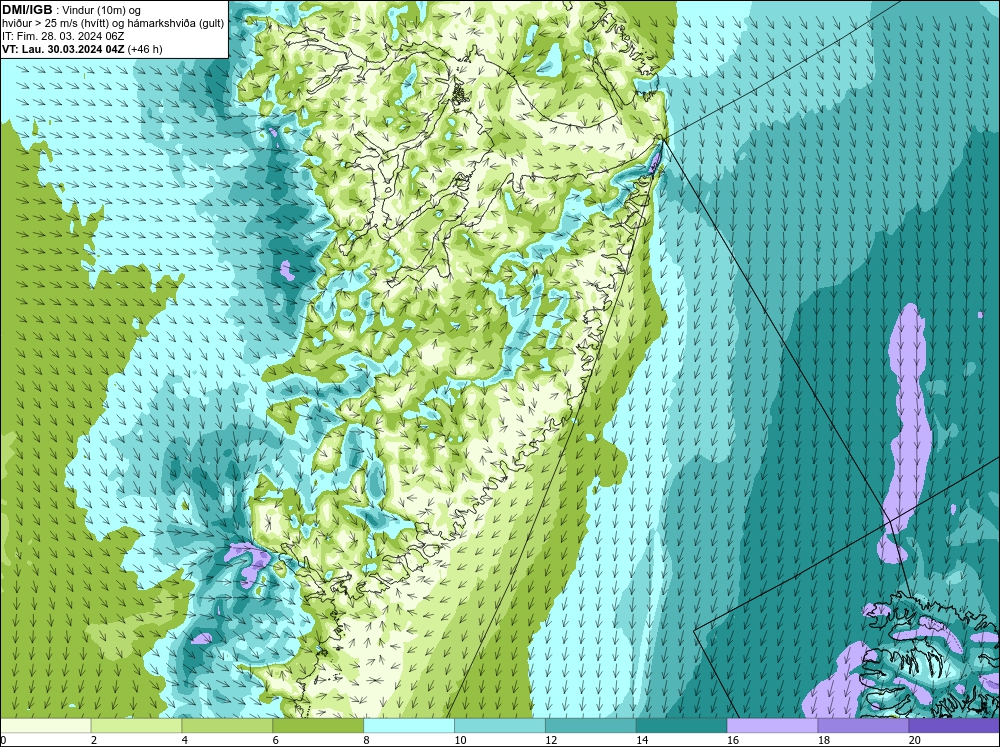The height and width of the screenshot is (747, 1000).
Task: Click the legend scale label '20'
Action: tap(915, 740)
